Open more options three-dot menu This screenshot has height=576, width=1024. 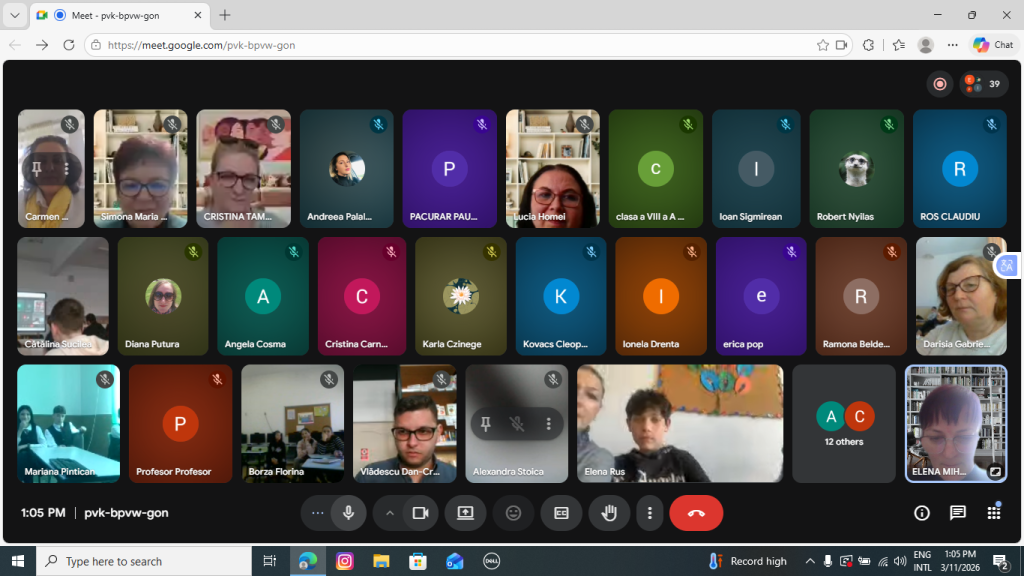pos(650,513)
